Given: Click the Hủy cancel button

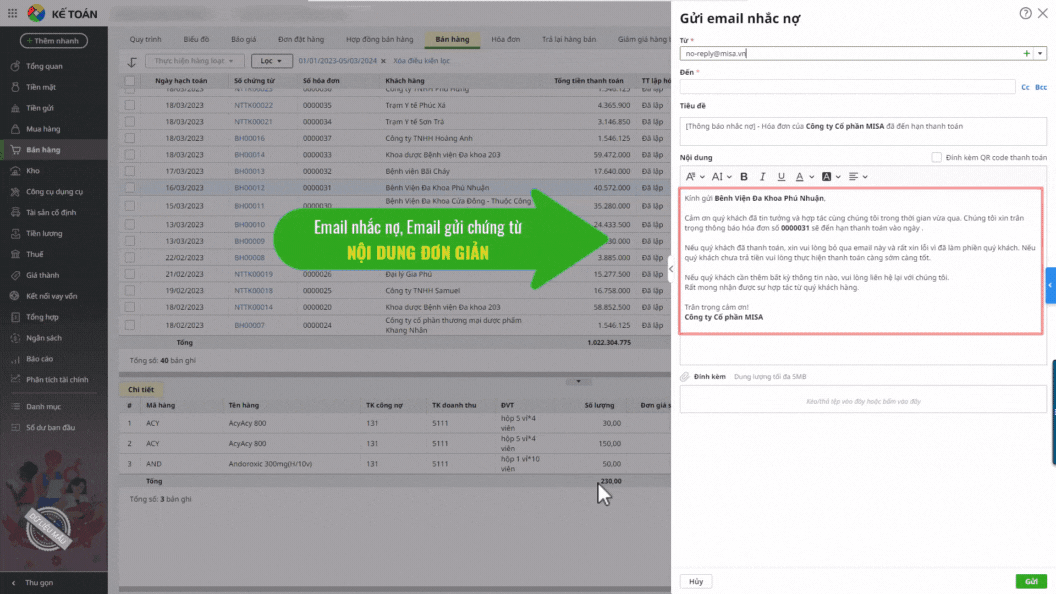Looking at the screenshot, I should [696, 581].
